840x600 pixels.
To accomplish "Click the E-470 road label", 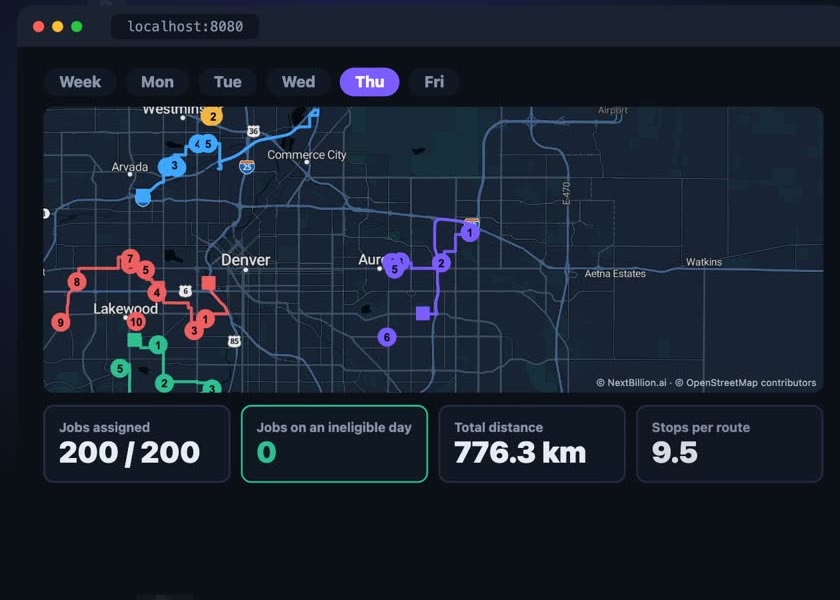I will 567,193.
